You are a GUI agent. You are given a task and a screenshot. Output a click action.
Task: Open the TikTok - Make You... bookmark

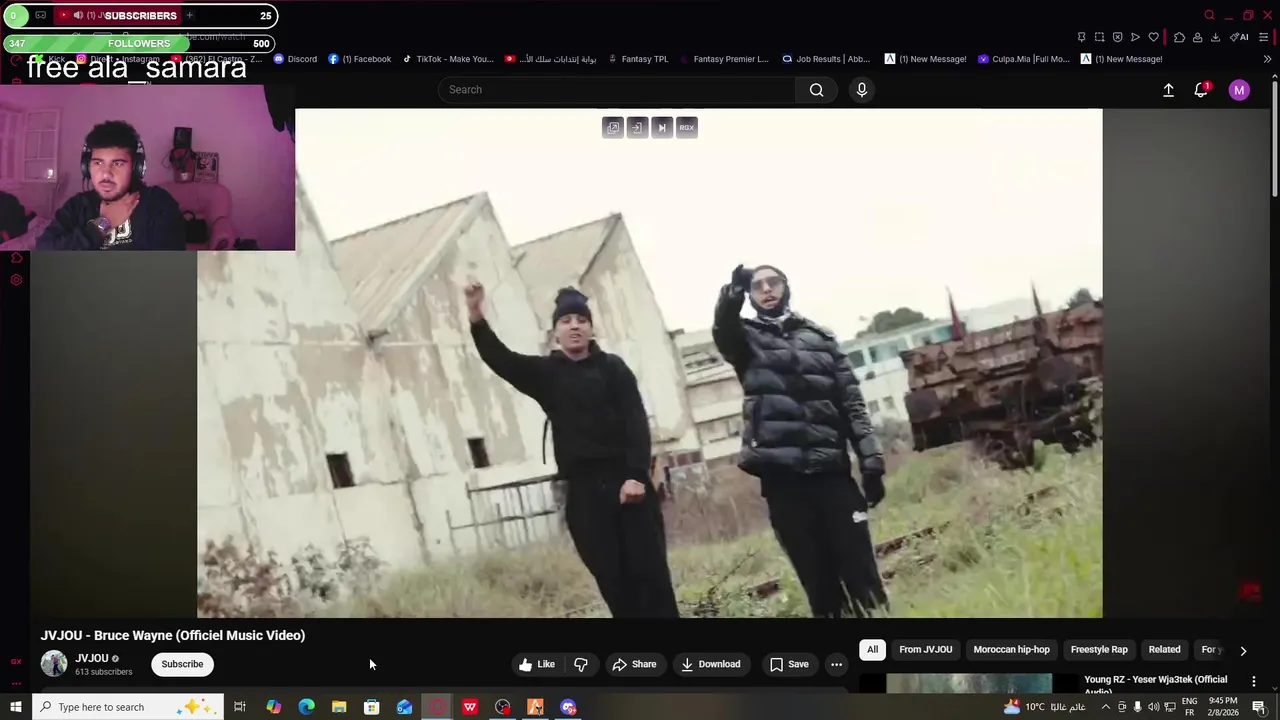point(448,59)
